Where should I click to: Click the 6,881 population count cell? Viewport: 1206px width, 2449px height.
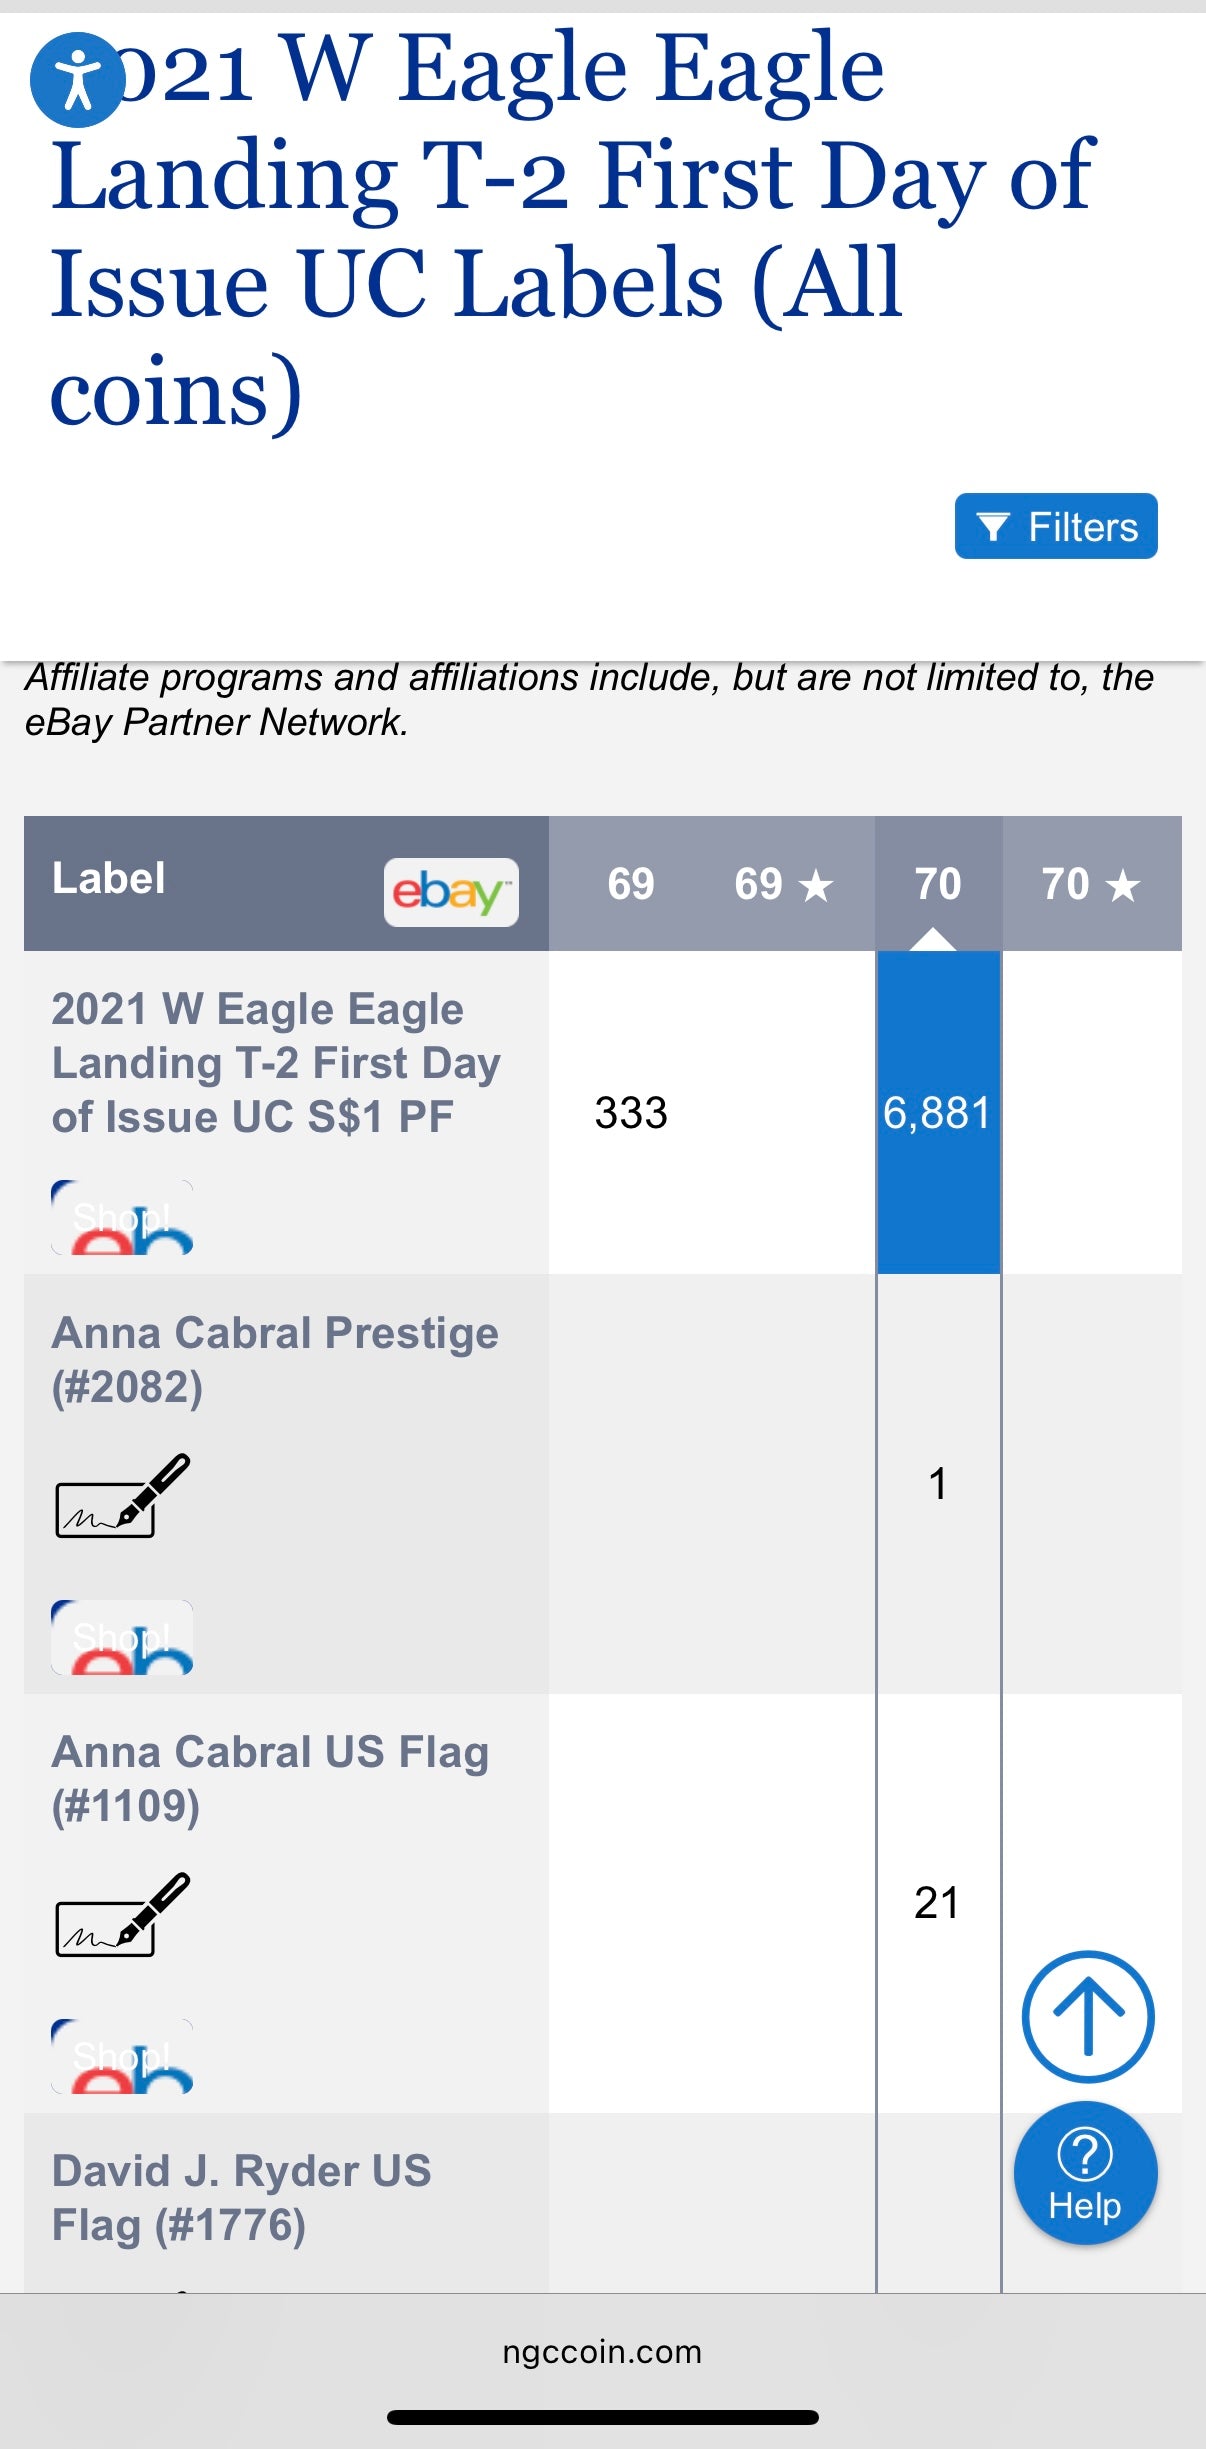[937, 1113]
